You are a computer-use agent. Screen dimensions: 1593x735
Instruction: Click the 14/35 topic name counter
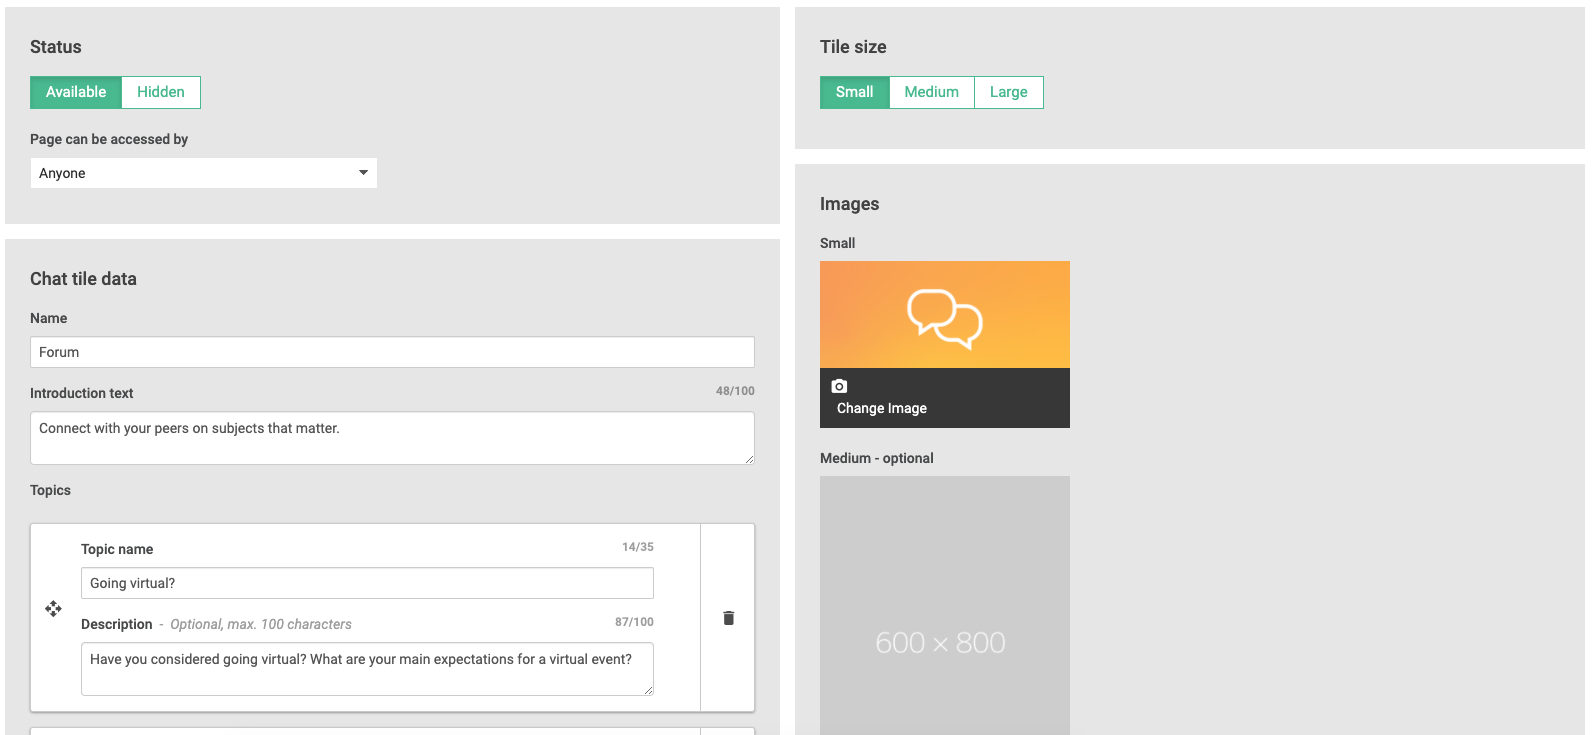pos(638,547)
